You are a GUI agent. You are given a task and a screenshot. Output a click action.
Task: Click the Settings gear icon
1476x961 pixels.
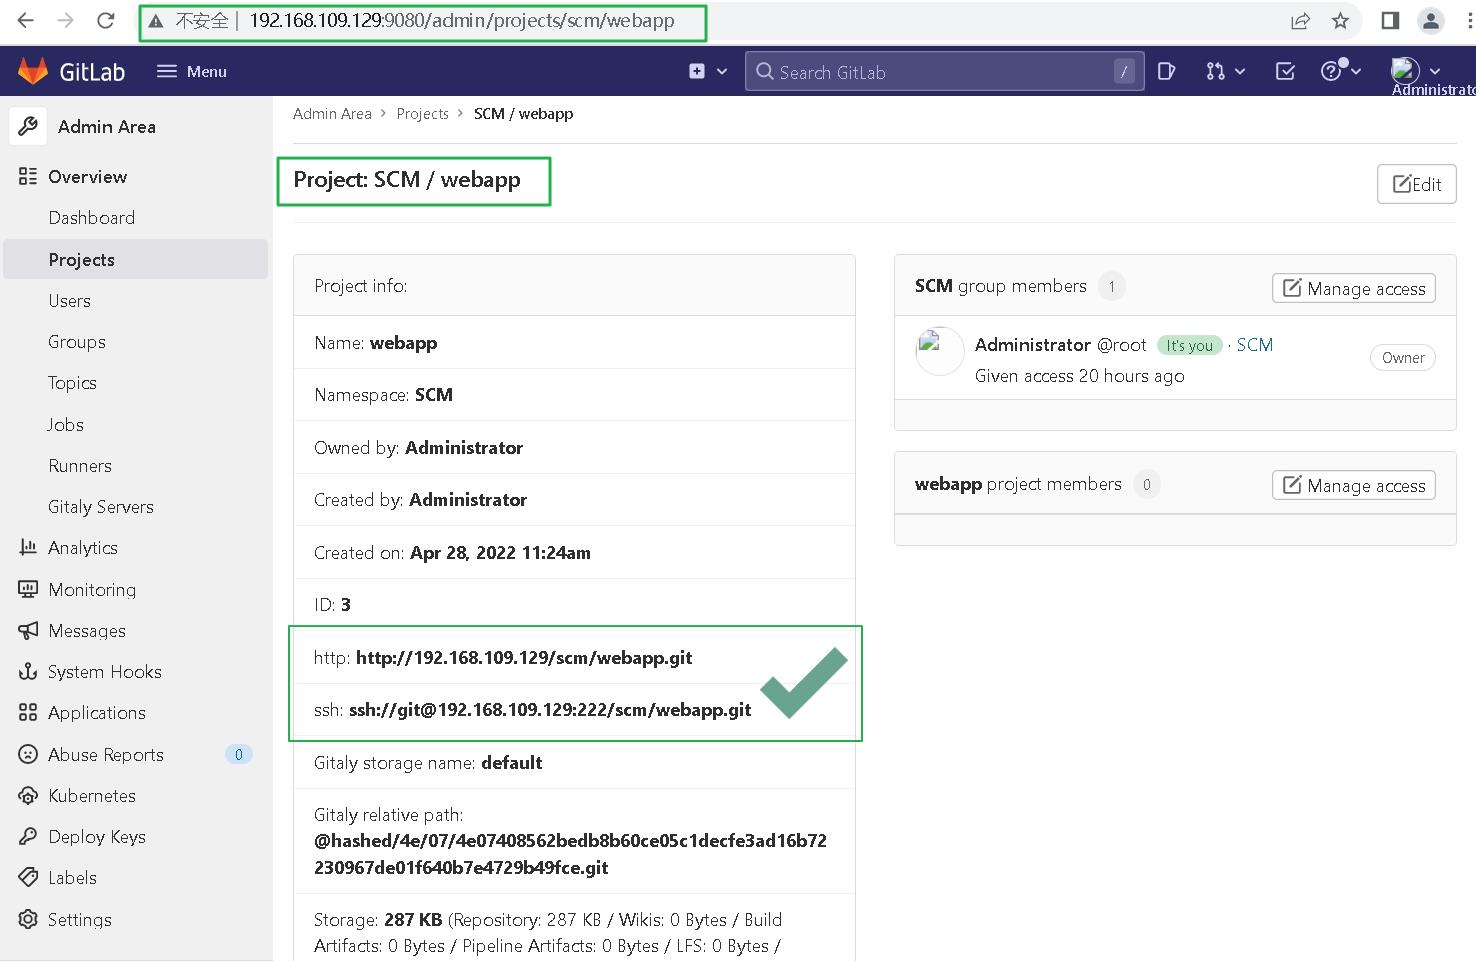pyautogui.click(x=28, y=919)
